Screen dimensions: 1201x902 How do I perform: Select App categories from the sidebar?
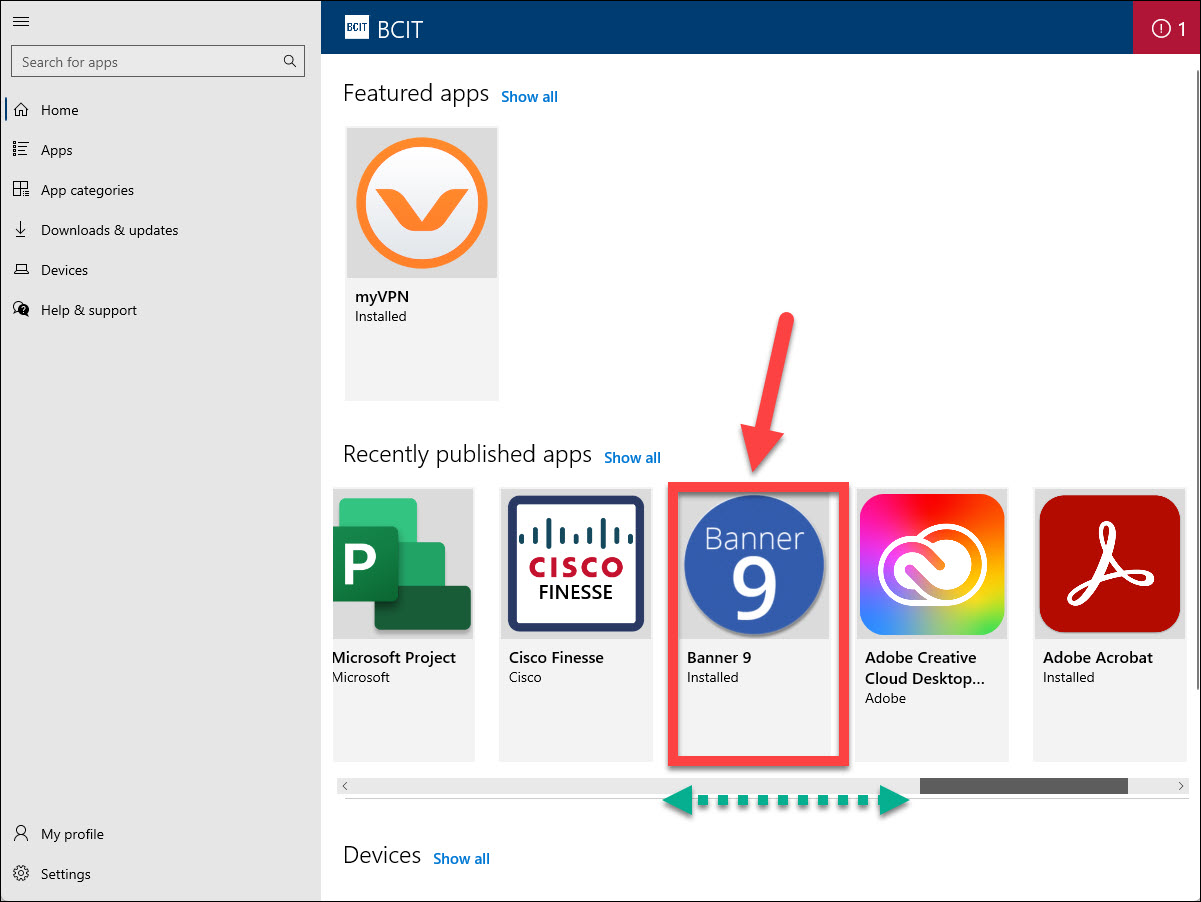[86, 189]
